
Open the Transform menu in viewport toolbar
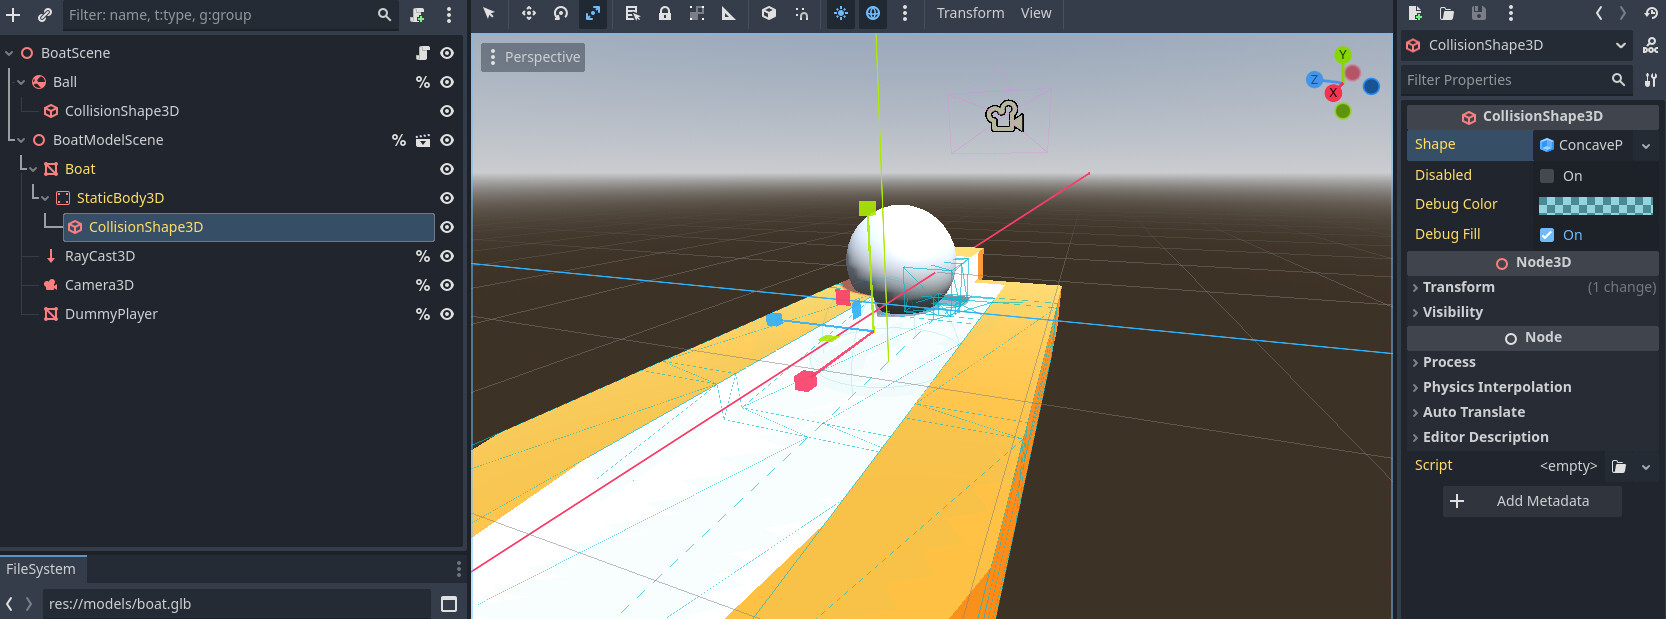[970, 13]
